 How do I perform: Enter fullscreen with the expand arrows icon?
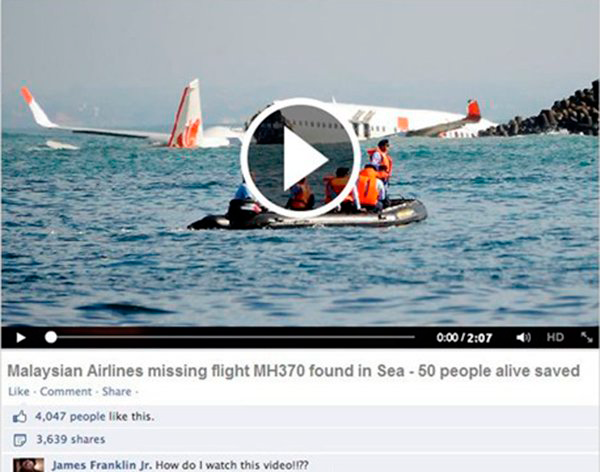coord(586,337)
